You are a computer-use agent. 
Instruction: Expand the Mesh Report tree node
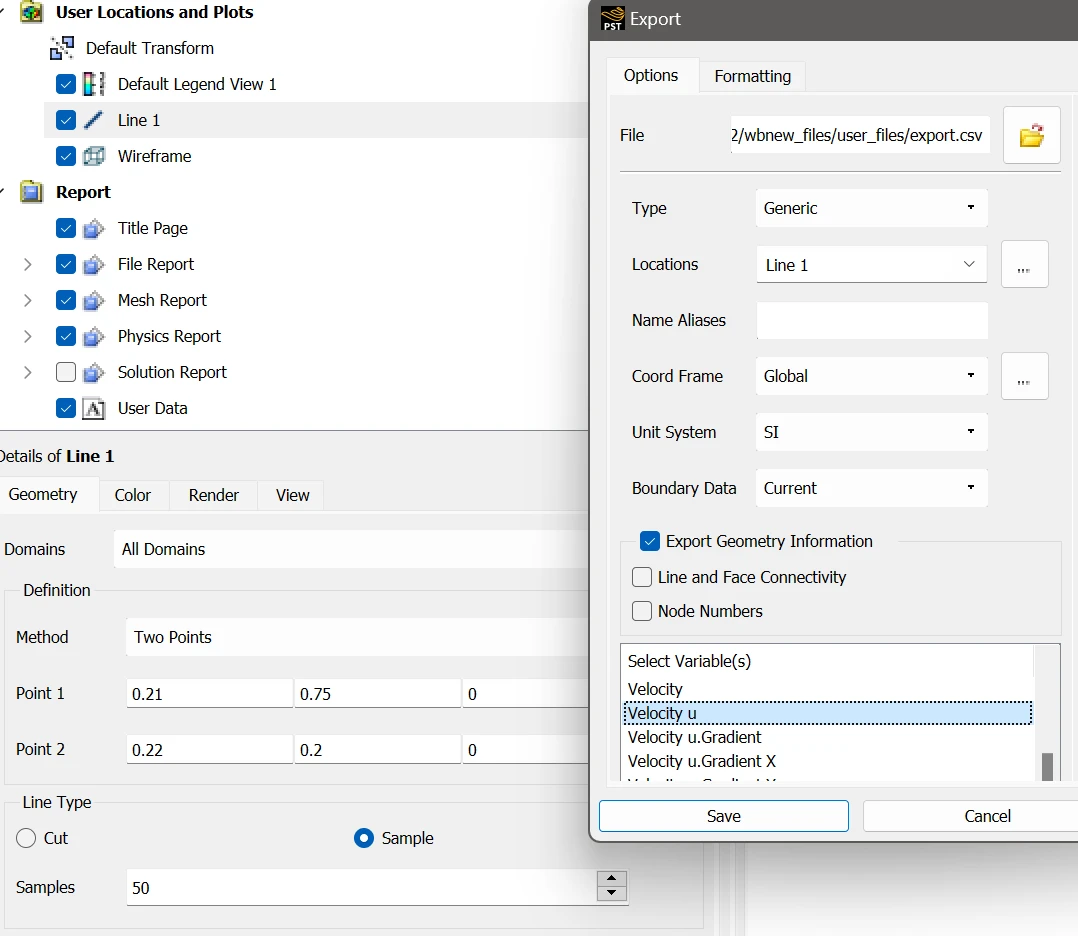28,301
